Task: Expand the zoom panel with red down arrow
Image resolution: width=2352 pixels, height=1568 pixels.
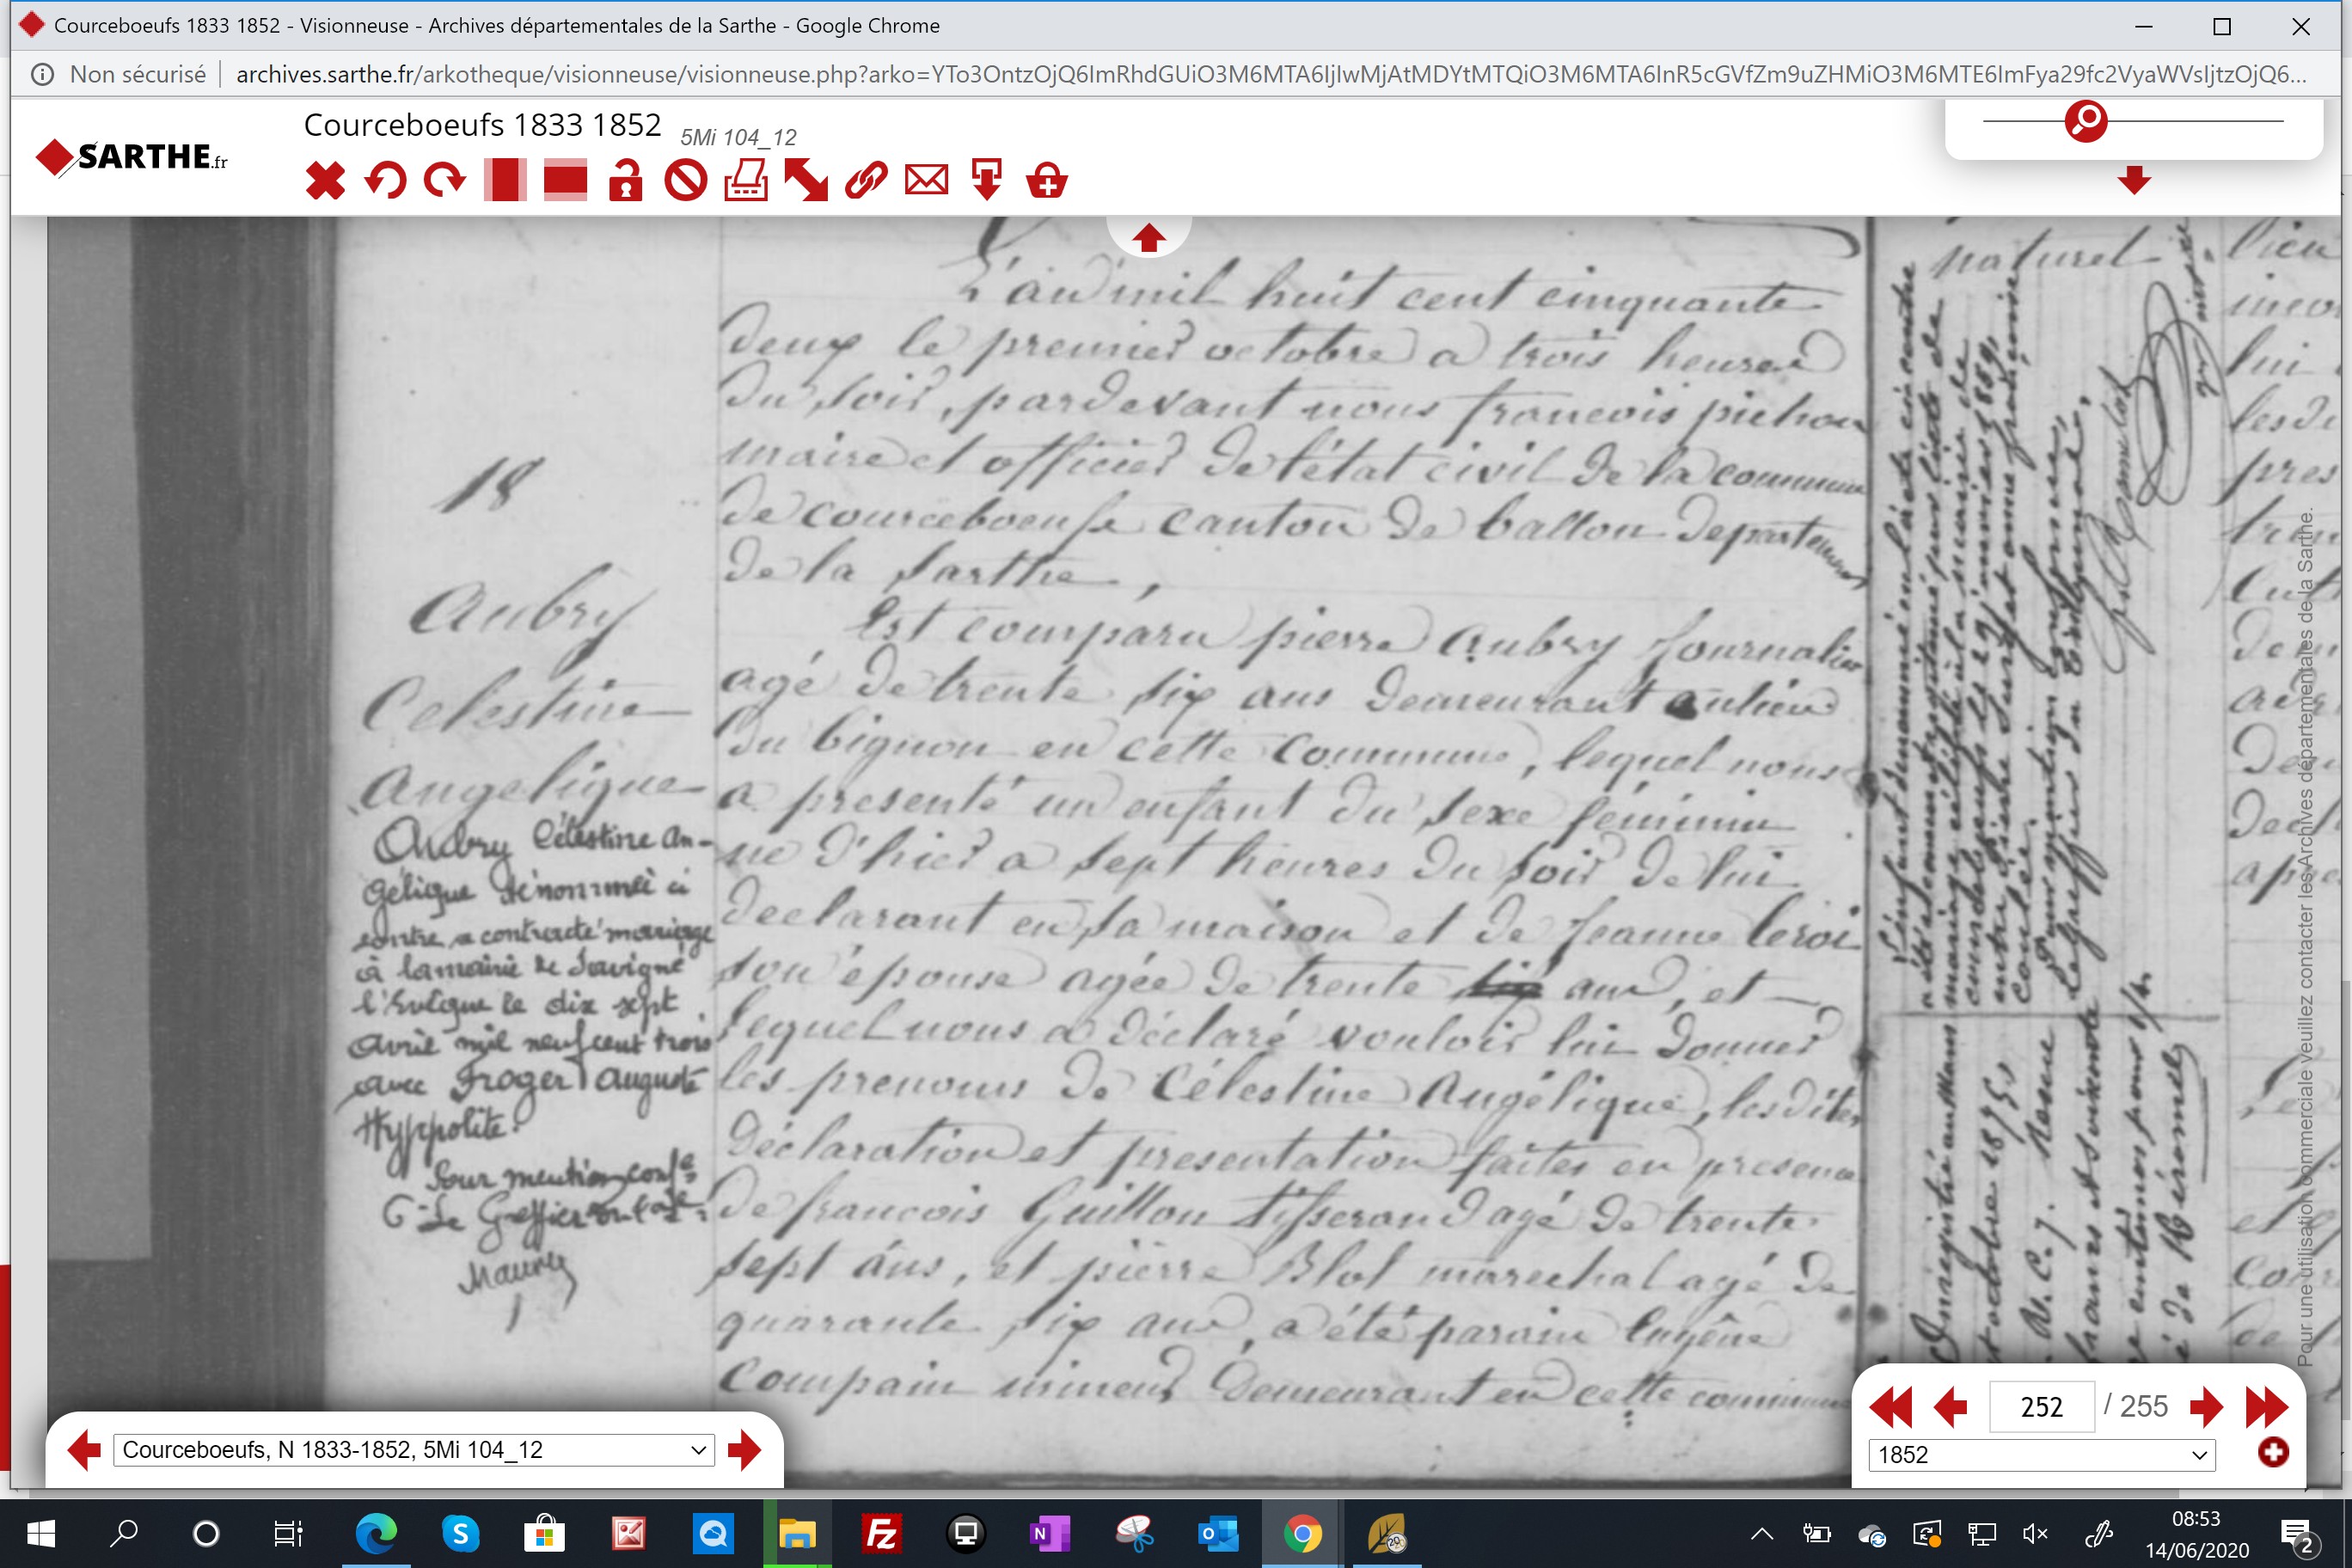Action: (x=2134, y=180)
